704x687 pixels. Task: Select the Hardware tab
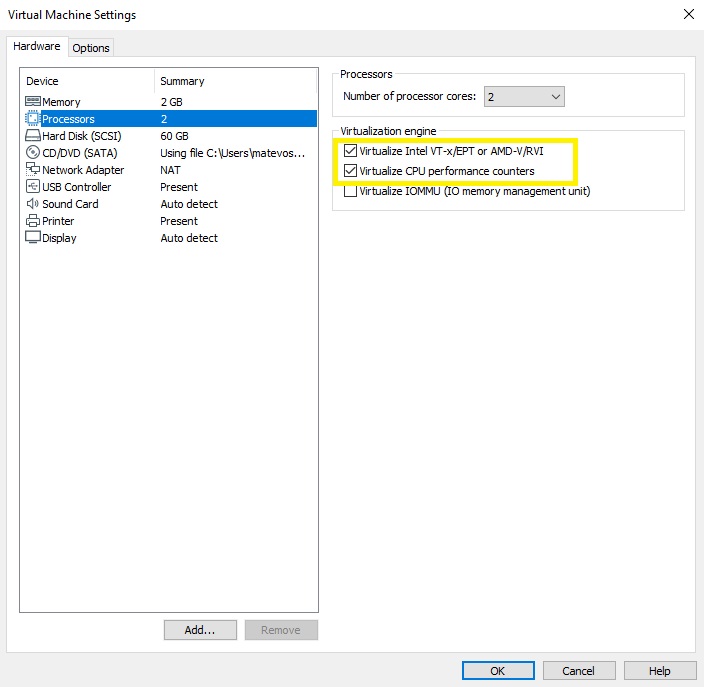coord(37,47)
